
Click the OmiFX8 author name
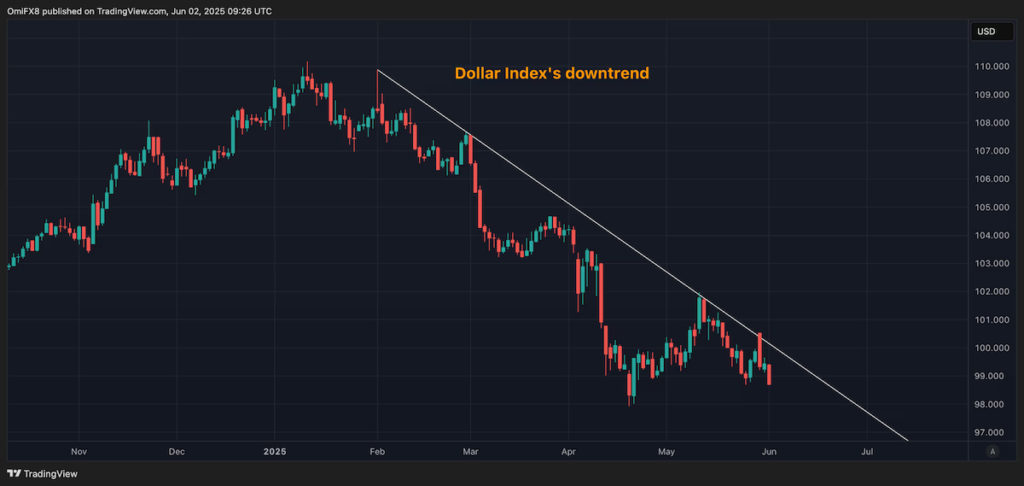click(x=25, y=11)
